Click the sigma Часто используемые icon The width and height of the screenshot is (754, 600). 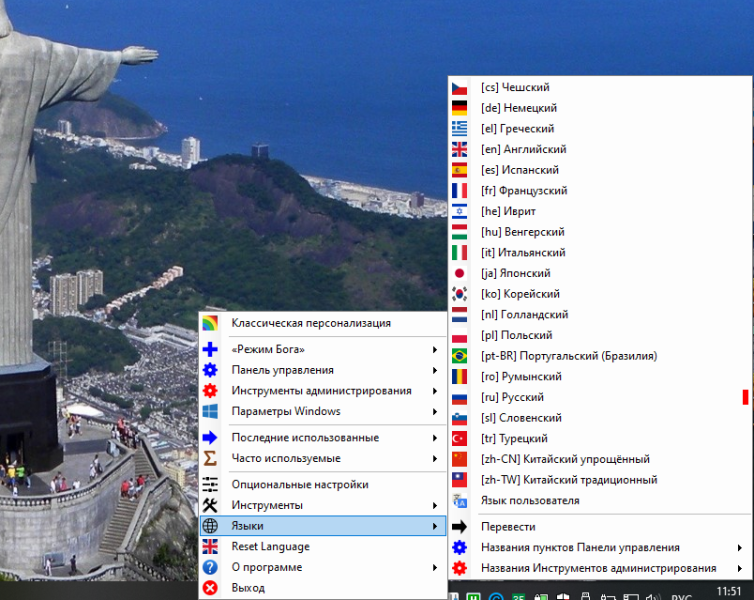click(x=210, y=458)
